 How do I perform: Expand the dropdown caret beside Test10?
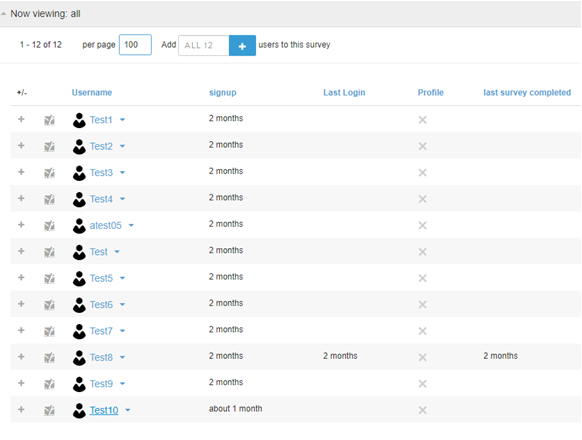pos(128,410)
